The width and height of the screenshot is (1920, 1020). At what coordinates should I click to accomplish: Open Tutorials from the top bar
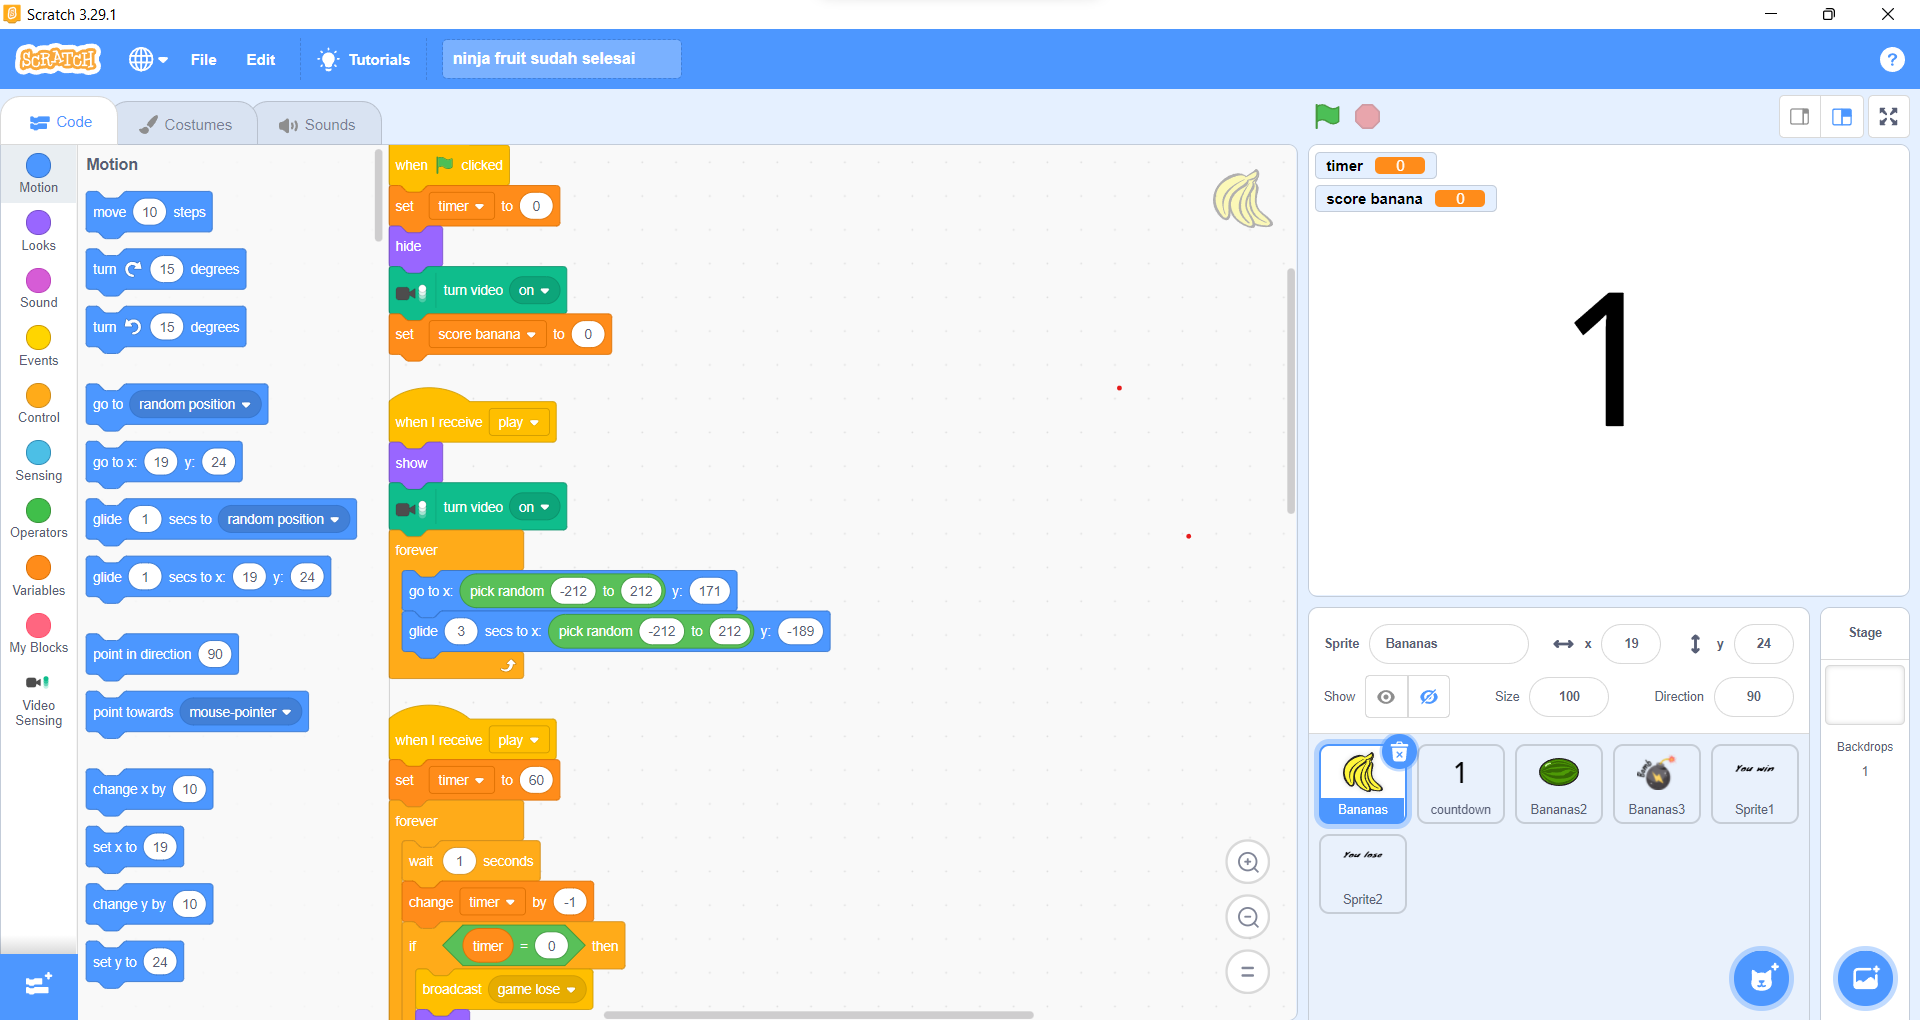click(x=364, y=59)
